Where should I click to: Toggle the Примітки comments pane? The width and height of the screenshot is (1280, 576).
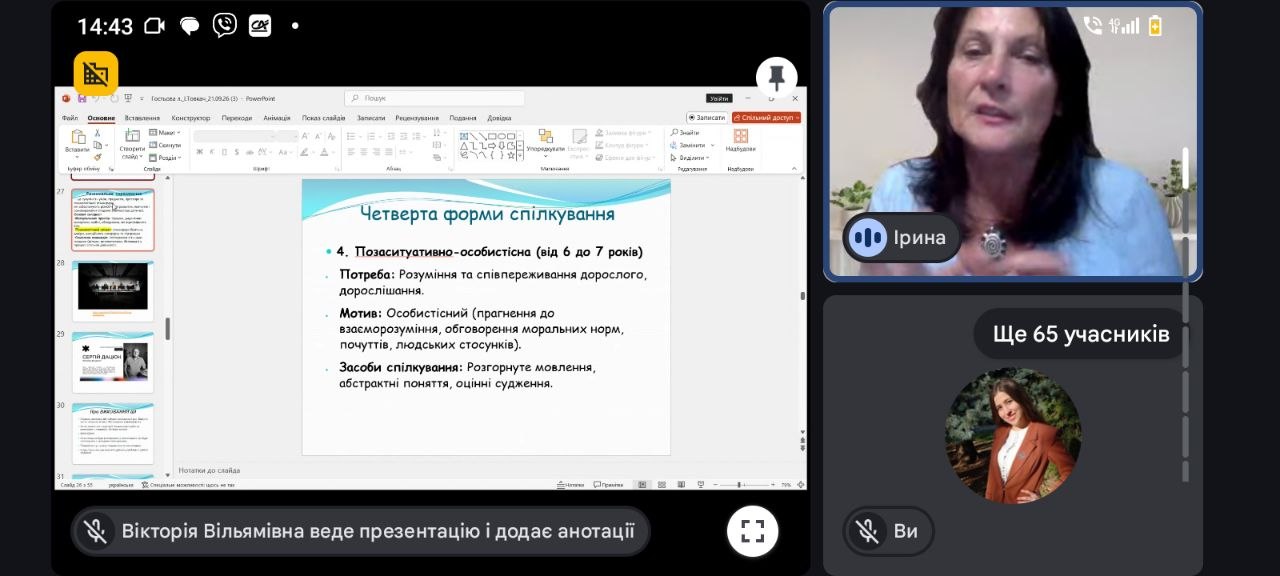[x=607, y=484]
